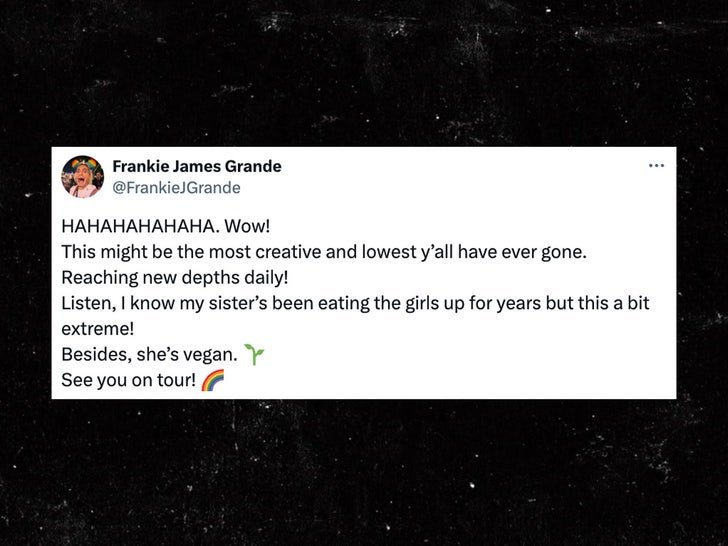Click the word tour! before the rainbow
The height and width of the screenshot is (546, 728).
[176, 380]
